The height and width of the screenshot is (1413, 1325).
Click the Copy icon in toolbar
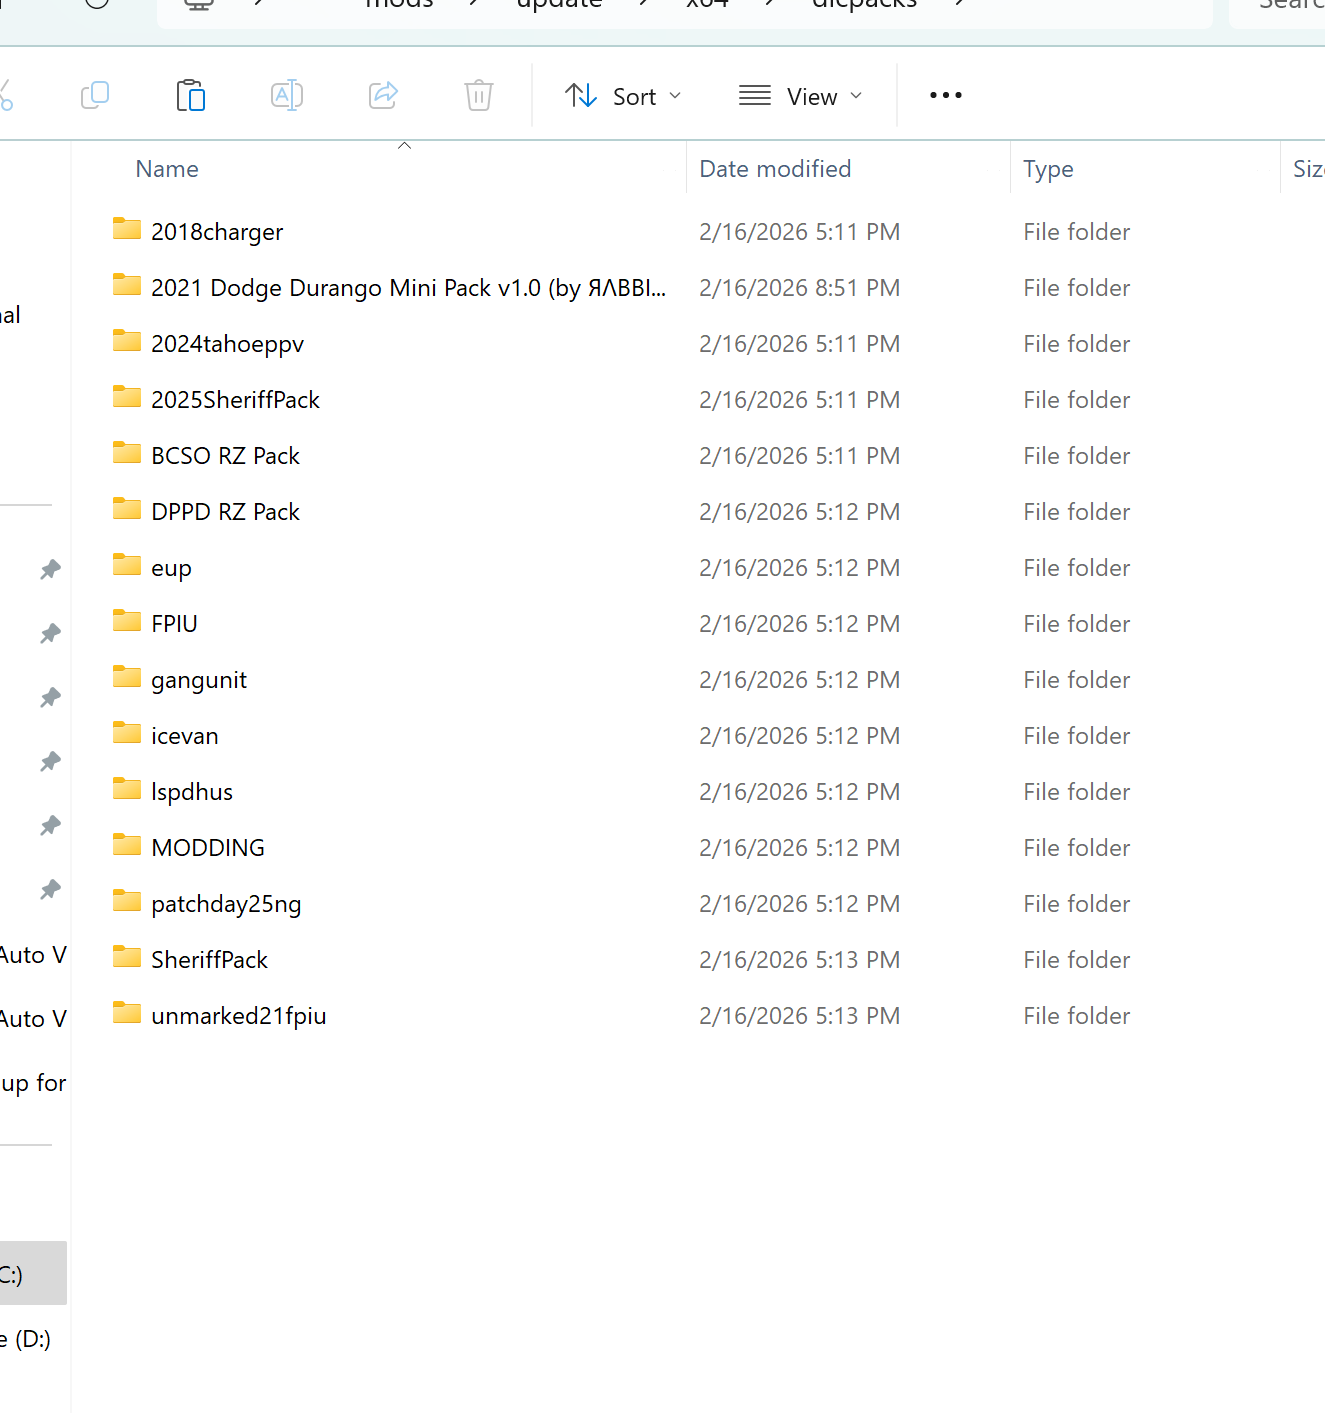95,96
